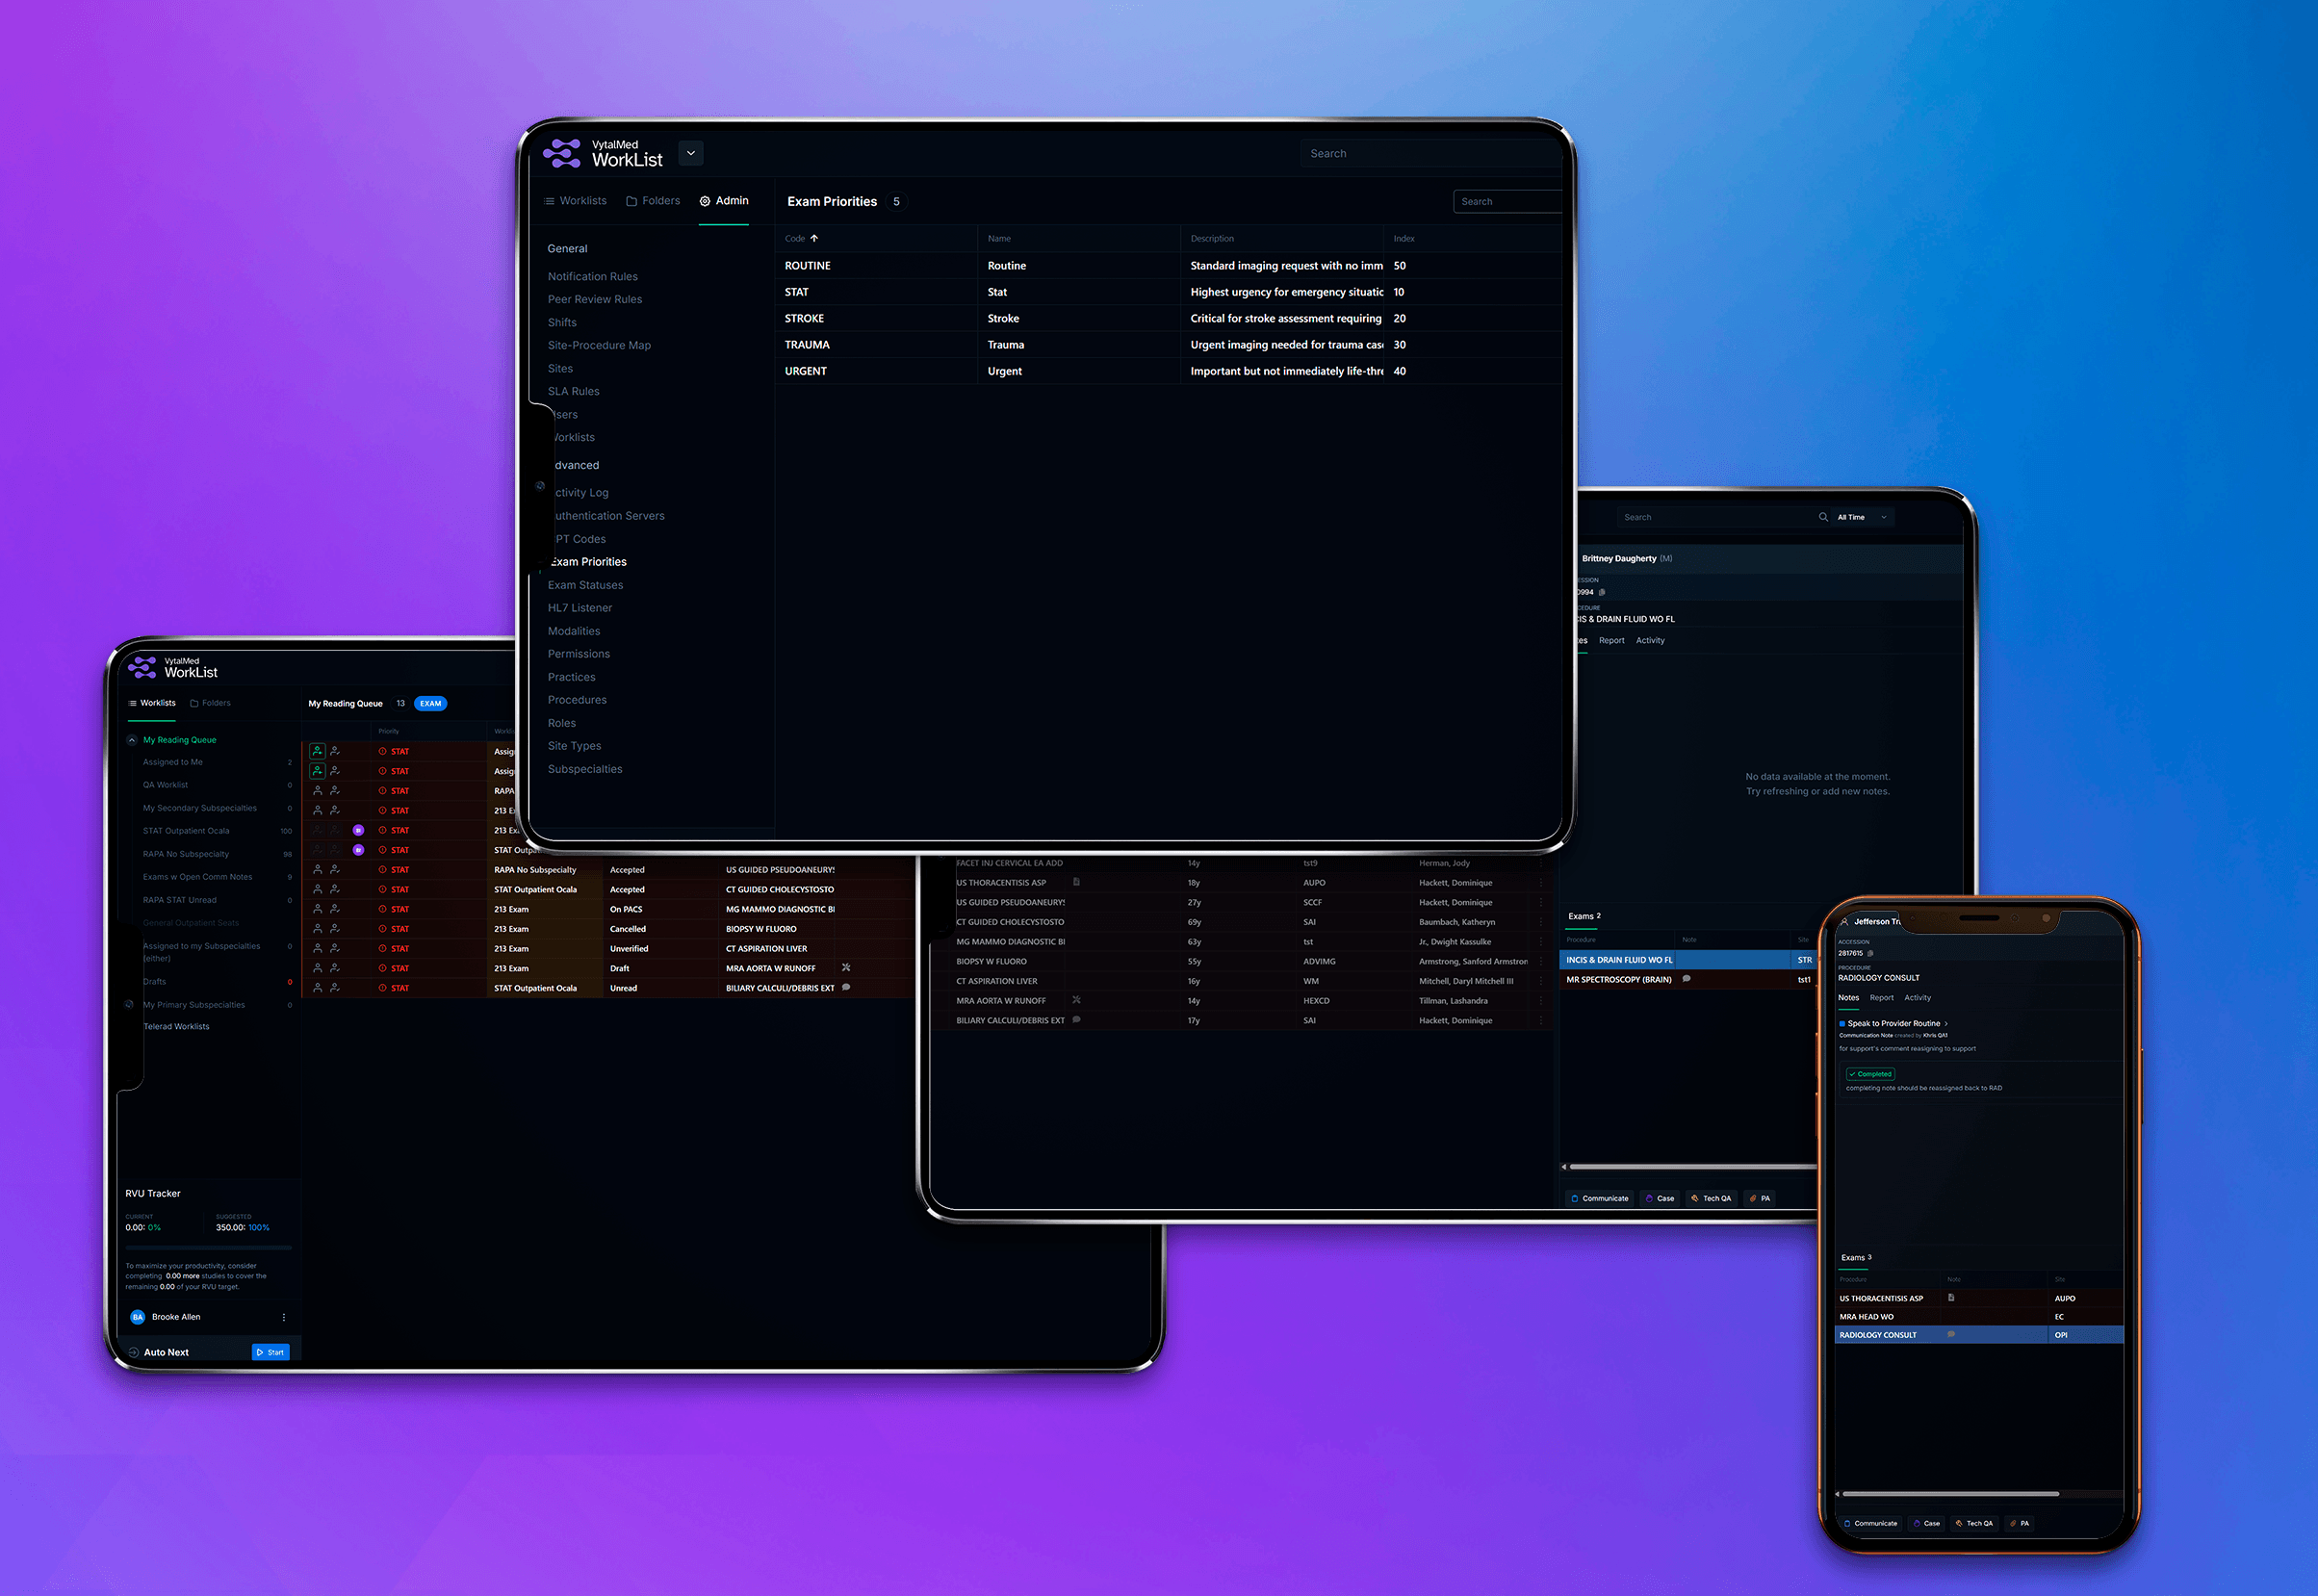2318x1596 pixels.
Task: Click the comment icon on MR SPECTROSCOPY row
Action: click(1686, 979)
